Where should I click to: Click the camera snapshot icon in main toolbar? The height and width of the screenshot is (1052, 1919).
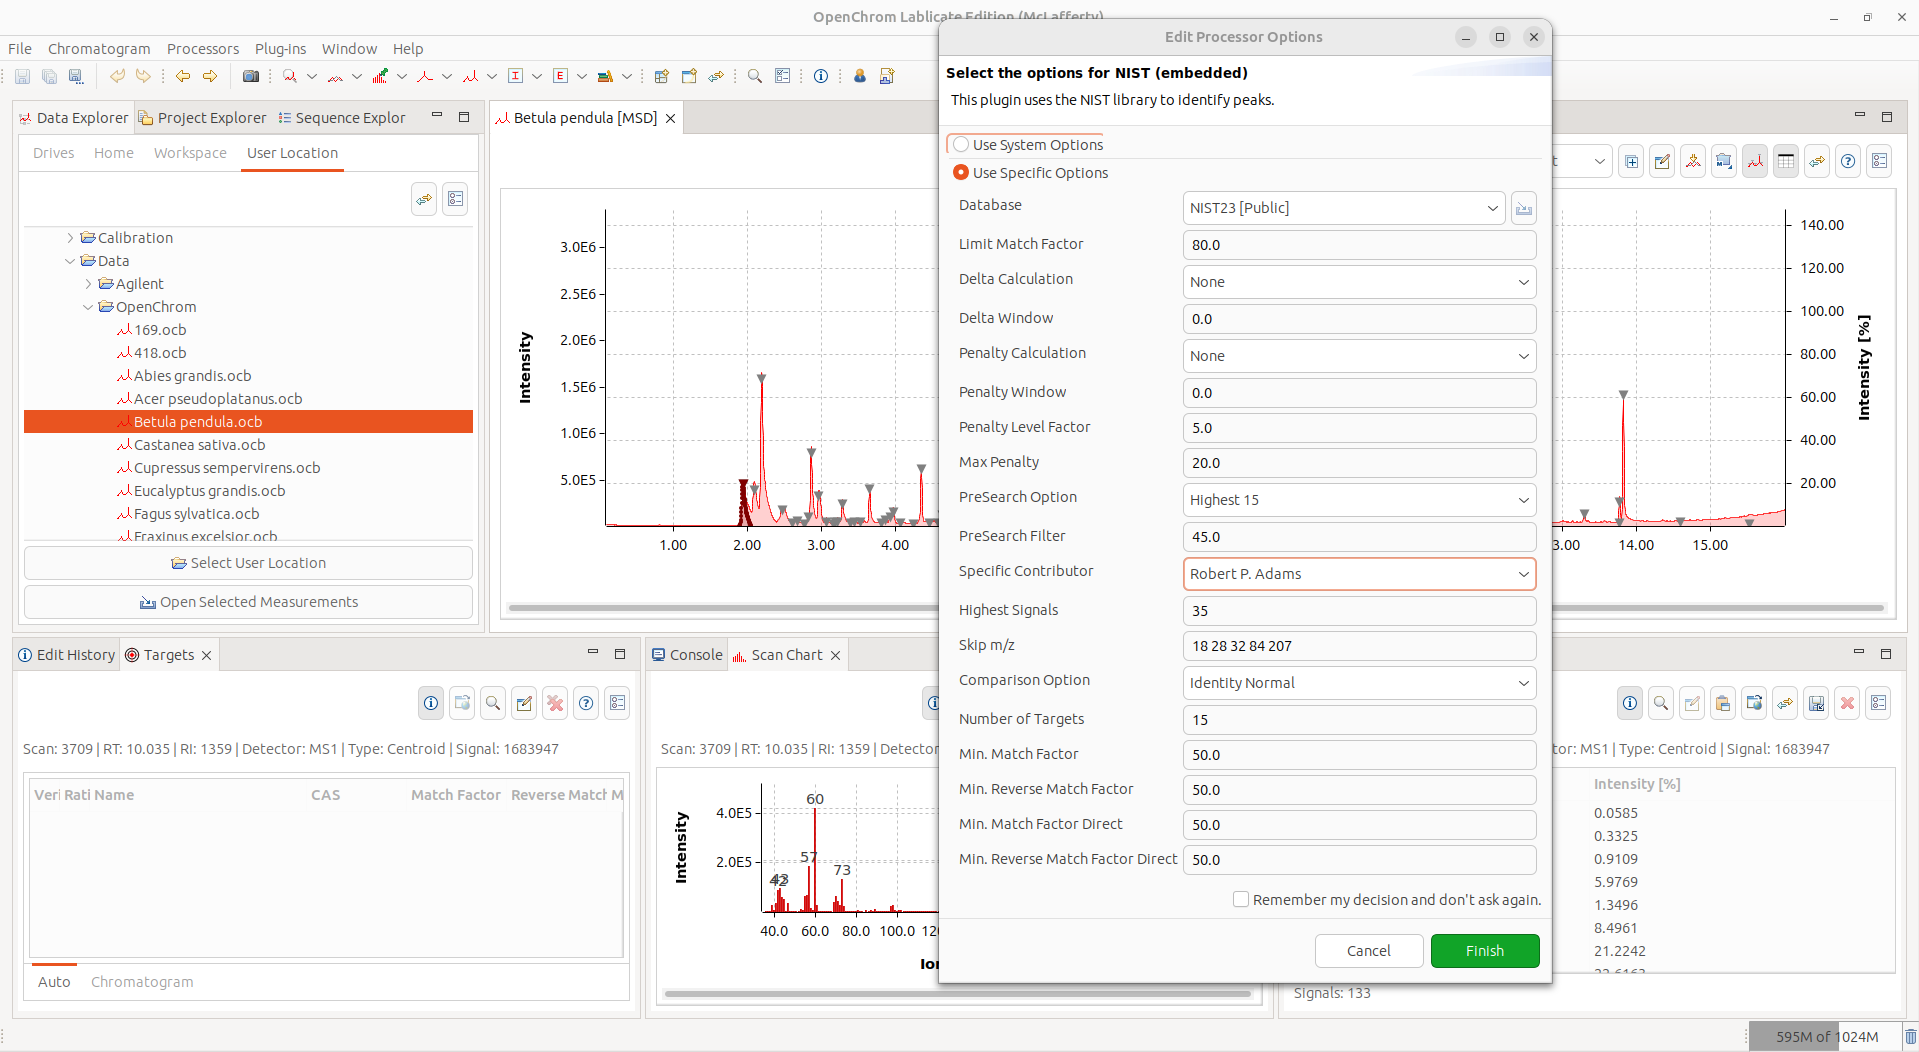[x=251, y=76]
